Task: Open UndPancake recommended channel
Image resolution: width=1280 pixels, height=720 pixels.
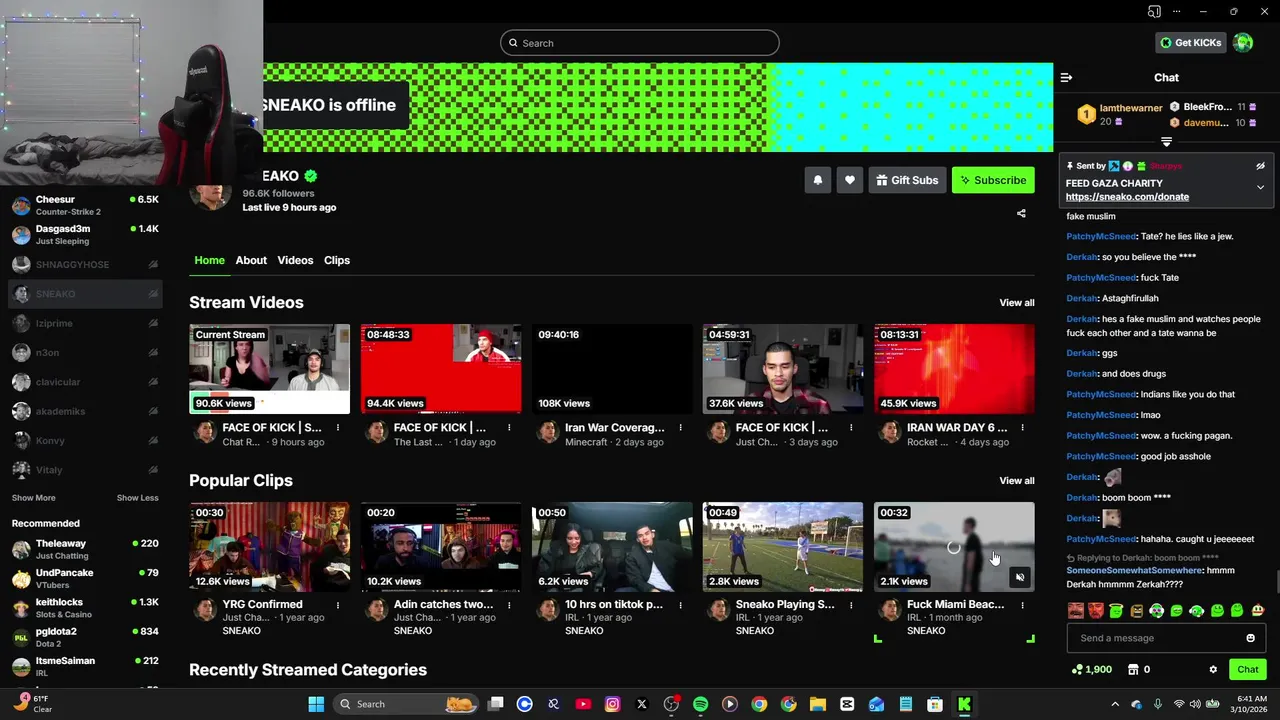Action: [85, 579]
